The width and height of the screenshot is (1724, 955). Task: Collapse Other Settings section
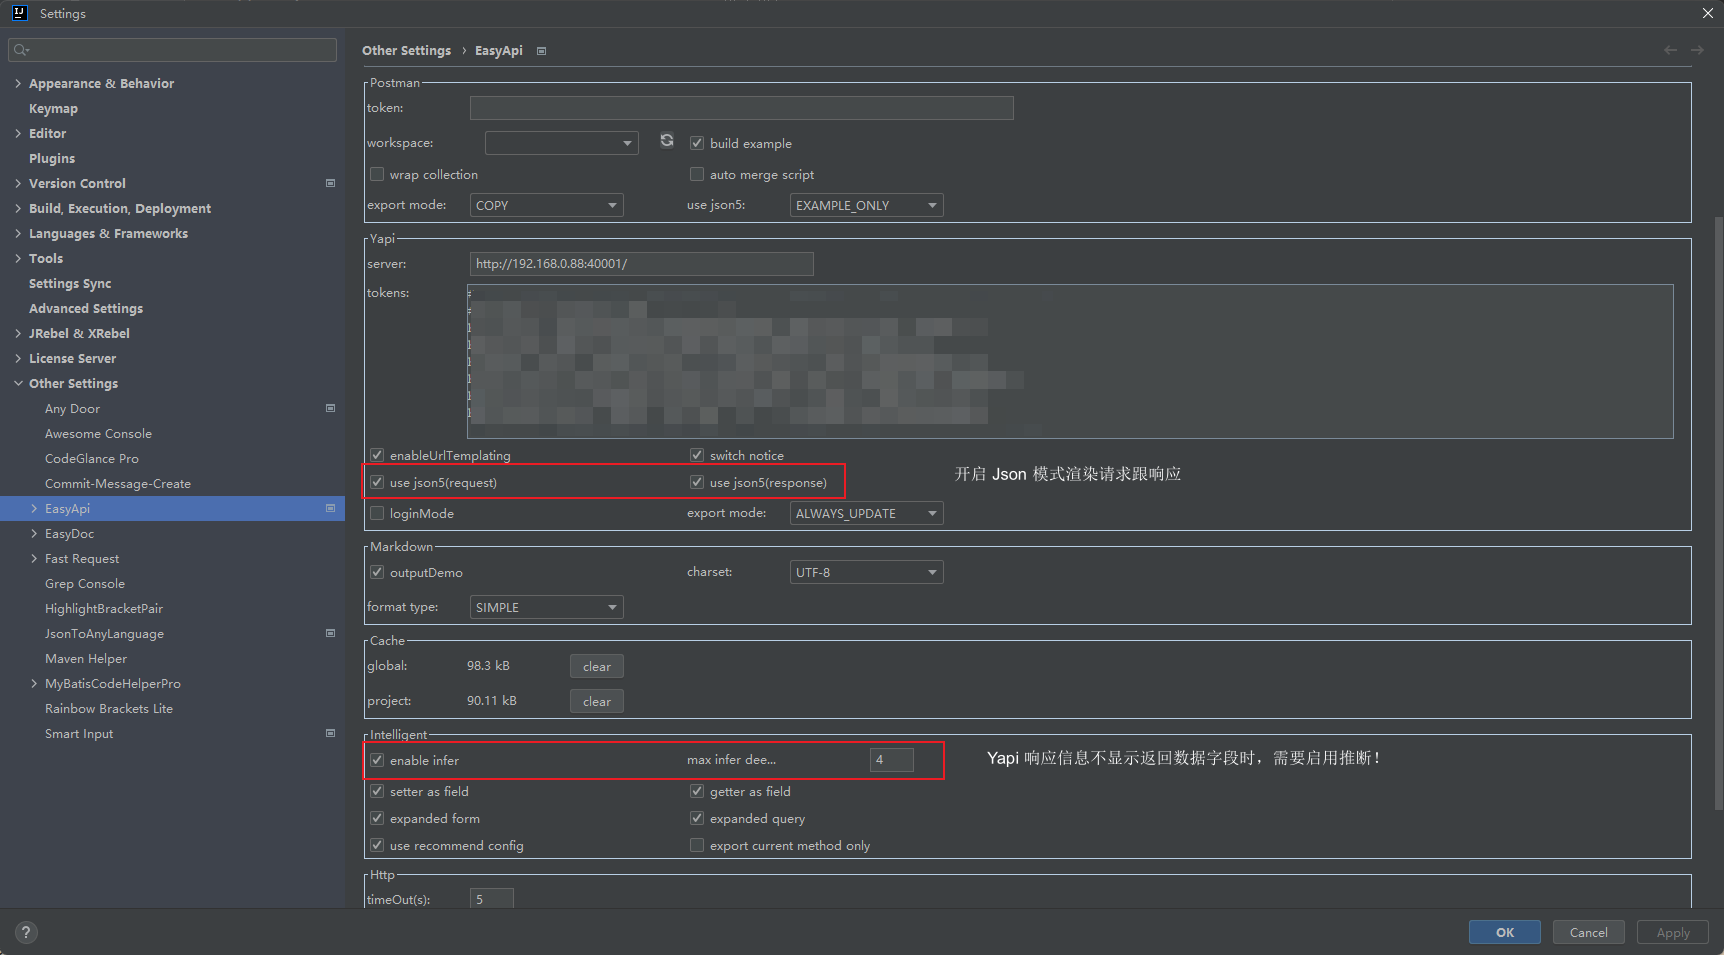[18, 383]
